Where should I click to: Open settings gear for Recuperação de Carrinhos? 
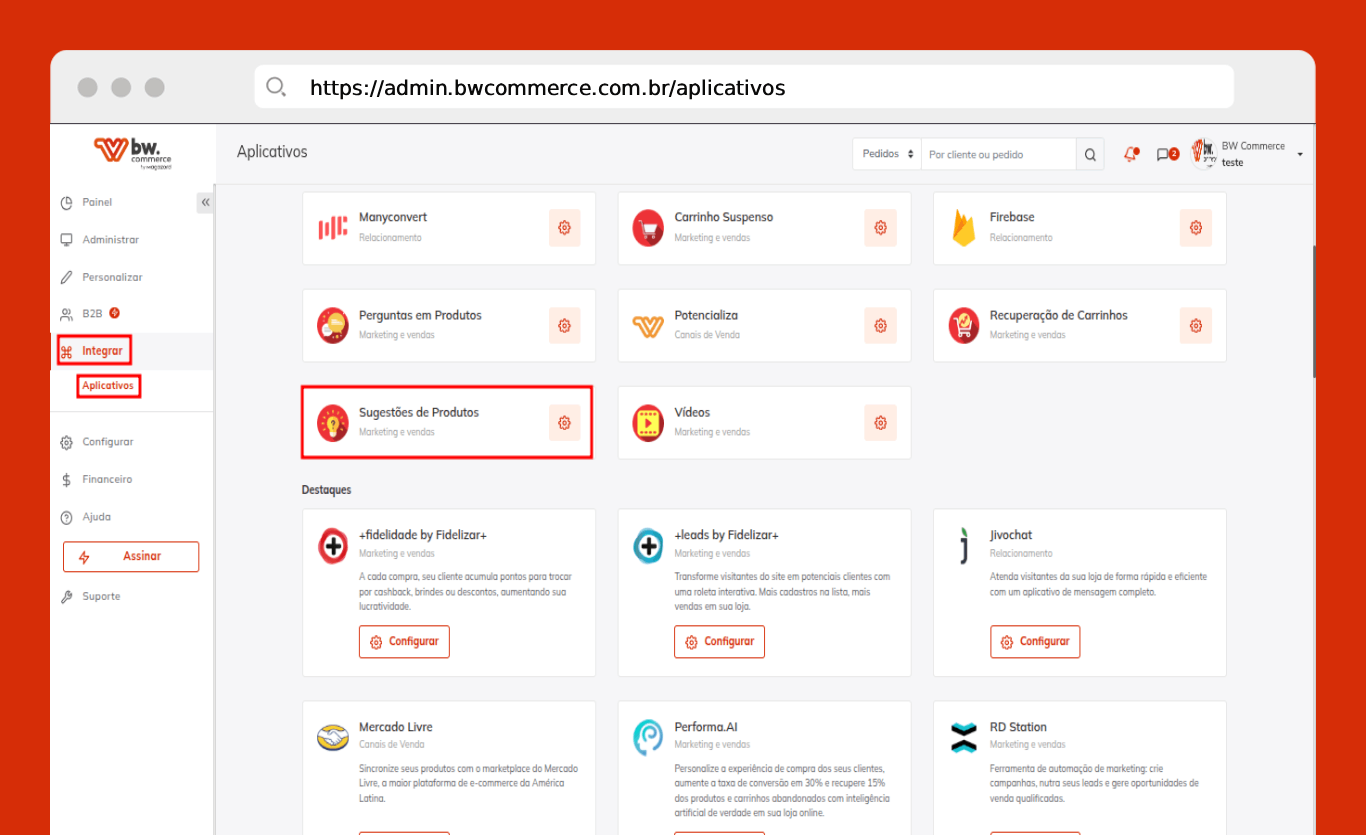pyautogui.click(x=1196, y=325)
